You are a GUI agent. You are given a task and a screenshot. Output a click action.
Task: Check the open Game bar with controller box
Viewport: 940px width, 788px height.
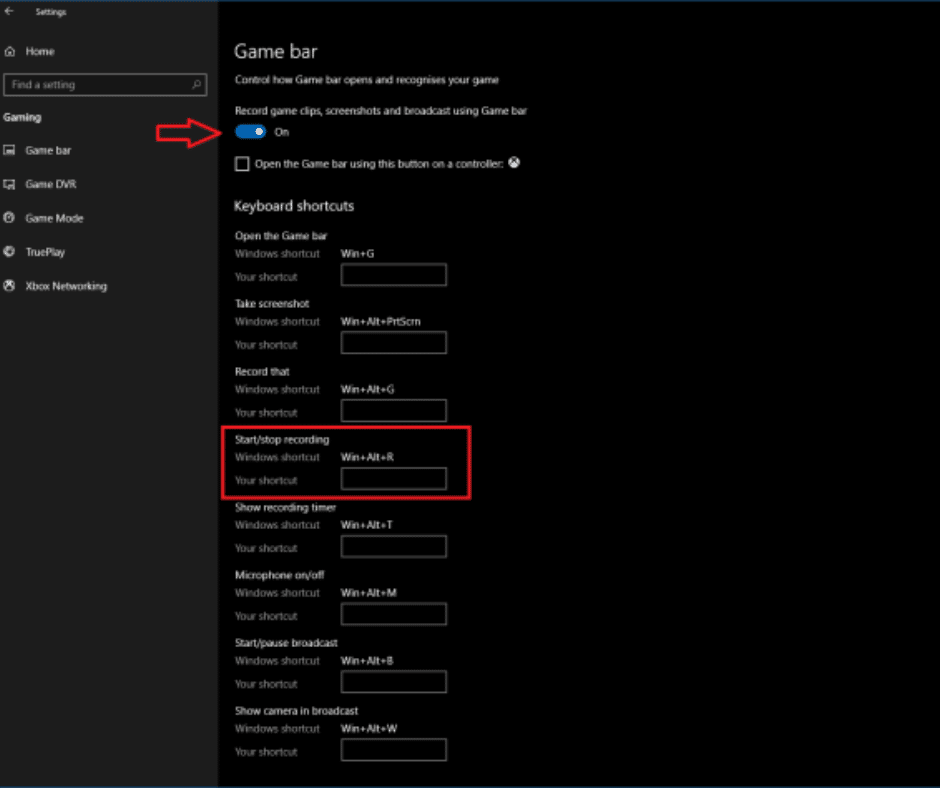tap(241, 164)
